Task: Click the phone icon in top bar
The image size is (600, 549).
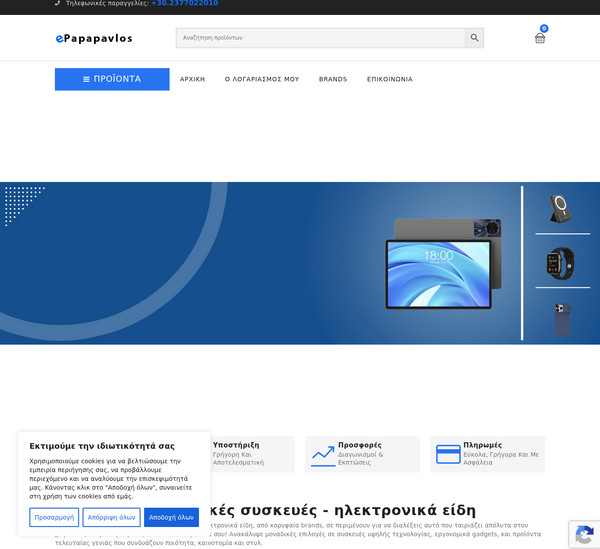Action: tap(57, 3)
